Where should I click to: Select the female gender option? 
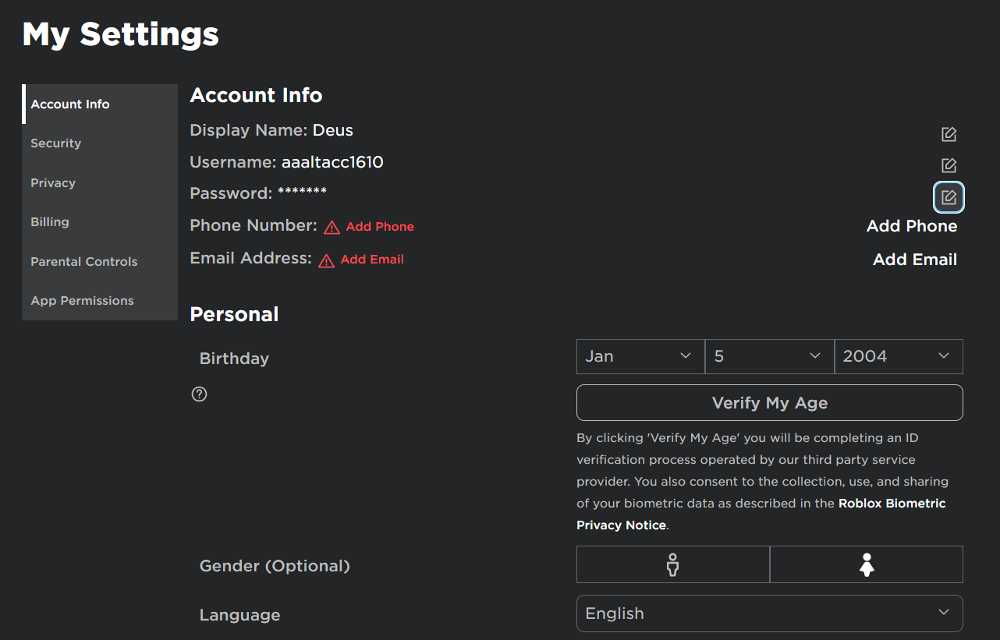point(866,564)
